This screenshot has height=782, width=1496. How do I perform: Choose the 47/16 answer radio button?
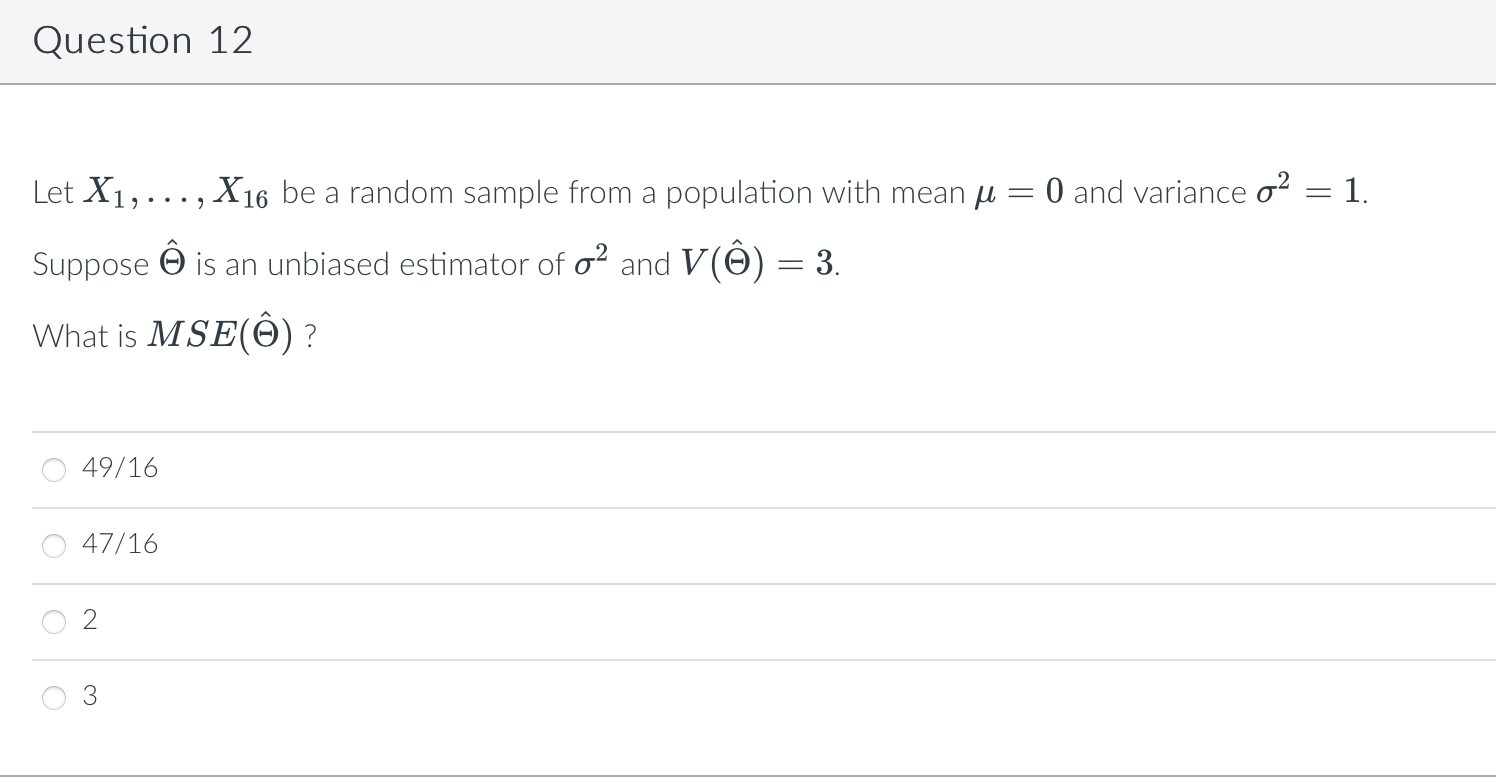coord(54,546)
